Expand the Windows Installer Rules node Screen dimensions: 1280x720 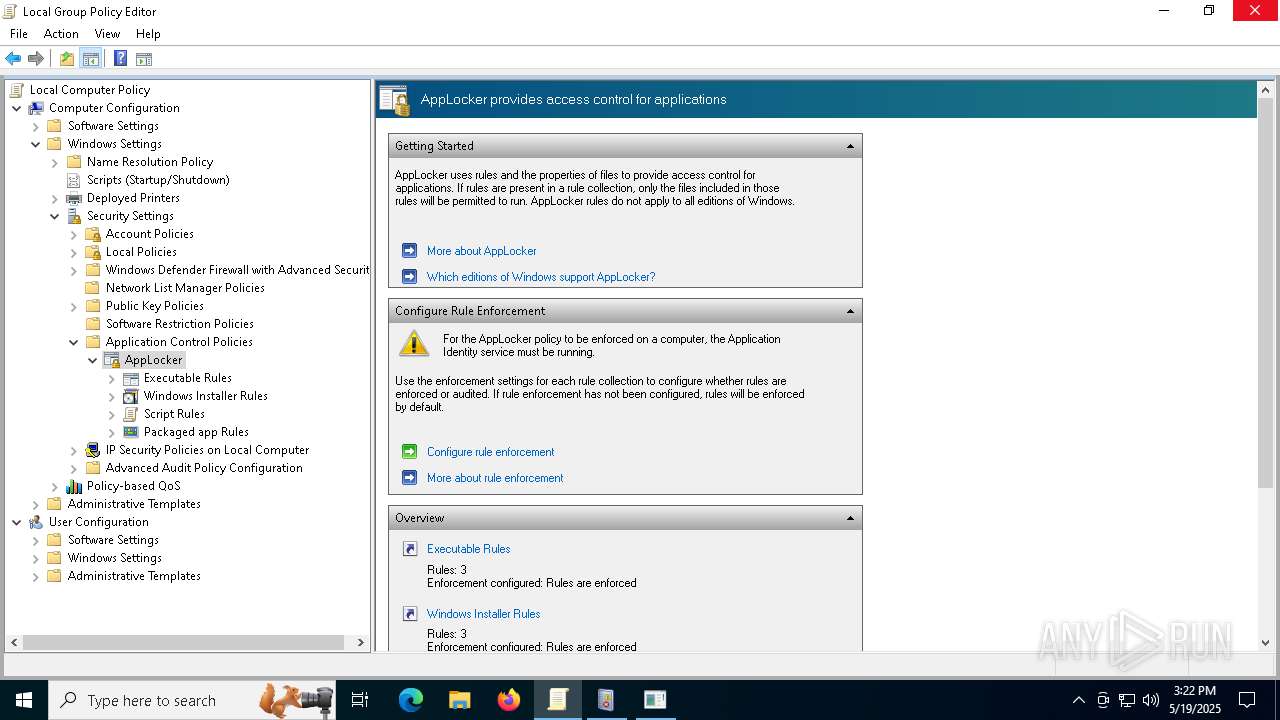[x=112, y=396]
